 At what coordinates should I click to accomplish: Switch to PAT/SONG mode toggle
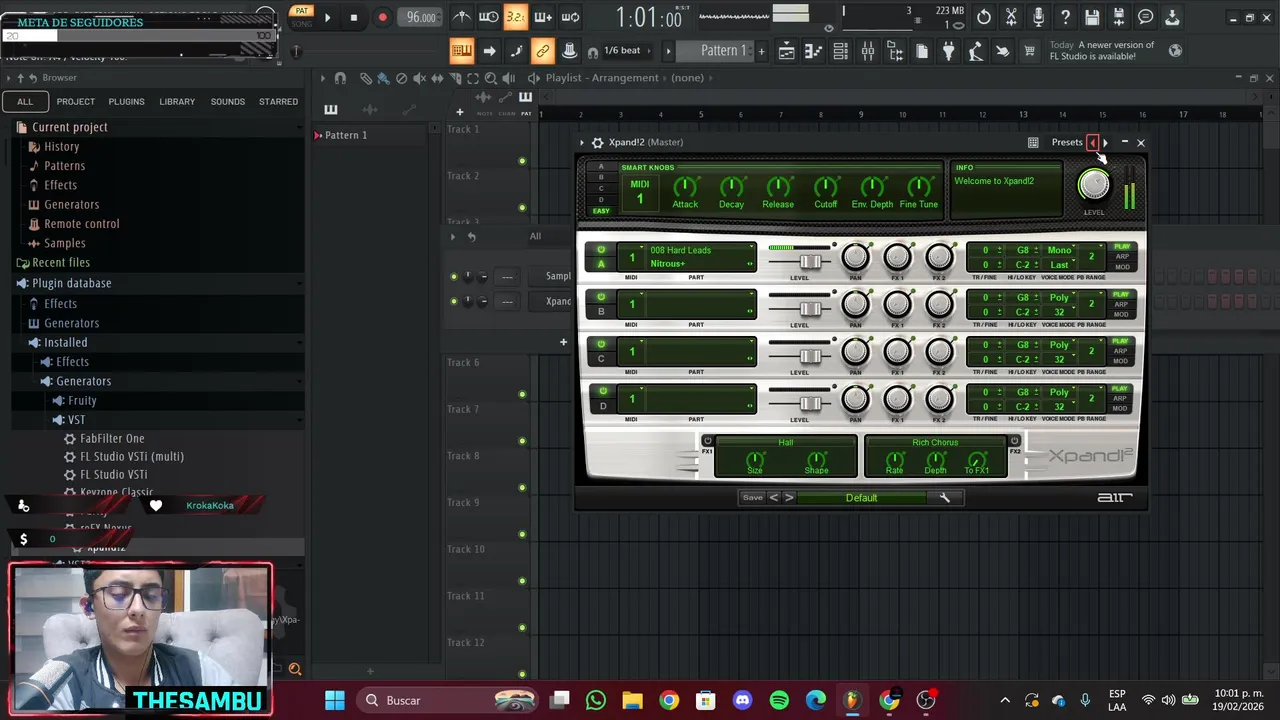point(300,17)
